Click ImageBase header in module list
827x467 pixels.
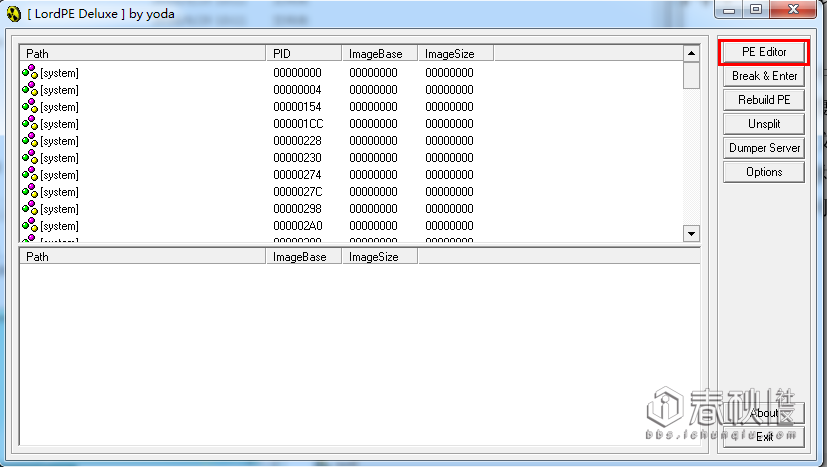click(x=304, y=256)
